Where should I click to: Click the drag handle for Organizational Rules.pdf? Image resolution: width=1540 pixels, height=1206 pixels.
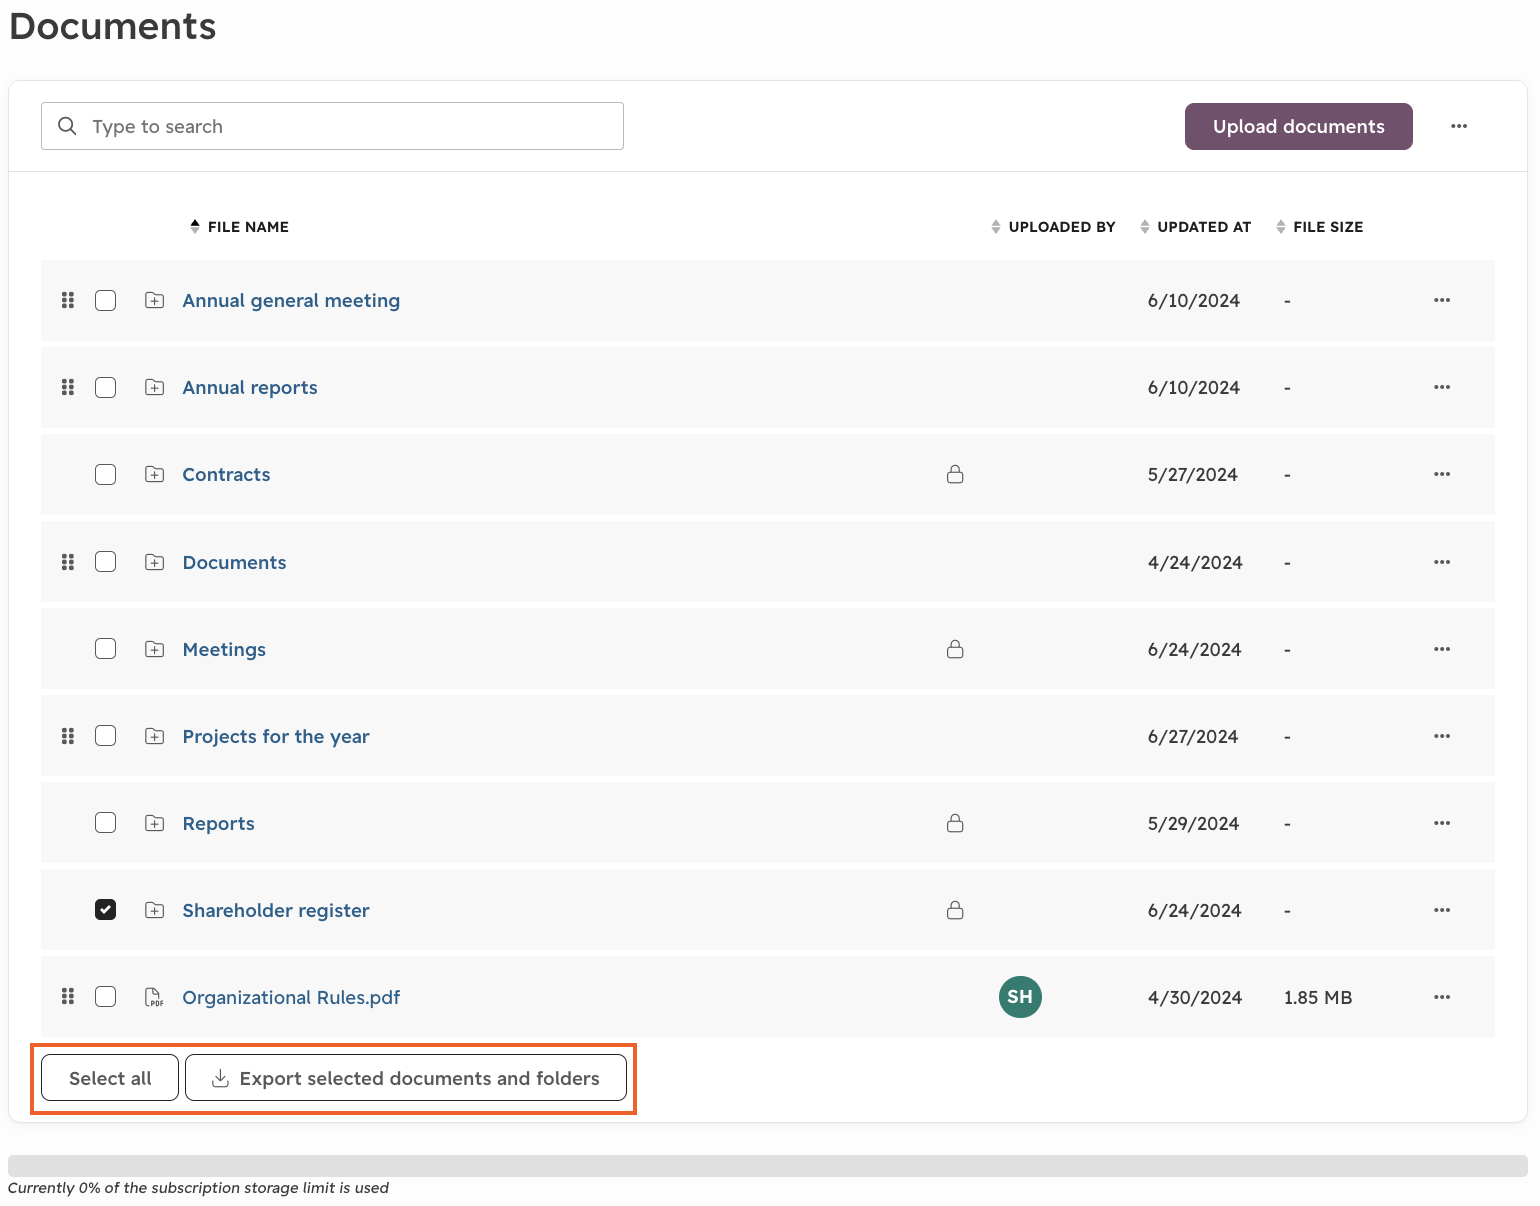point(68,997)
